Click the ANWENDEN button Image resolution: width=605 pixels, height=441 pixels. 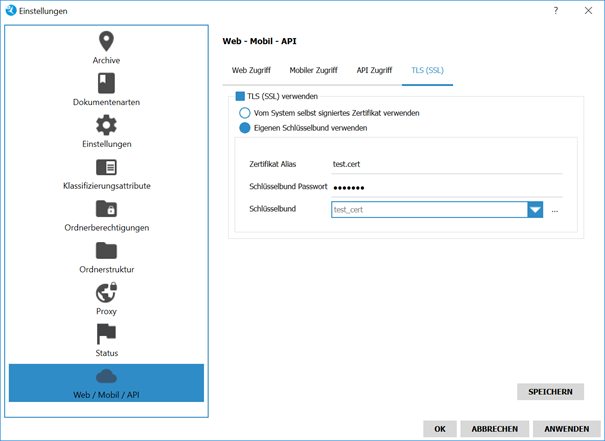[x=566, y=428]
